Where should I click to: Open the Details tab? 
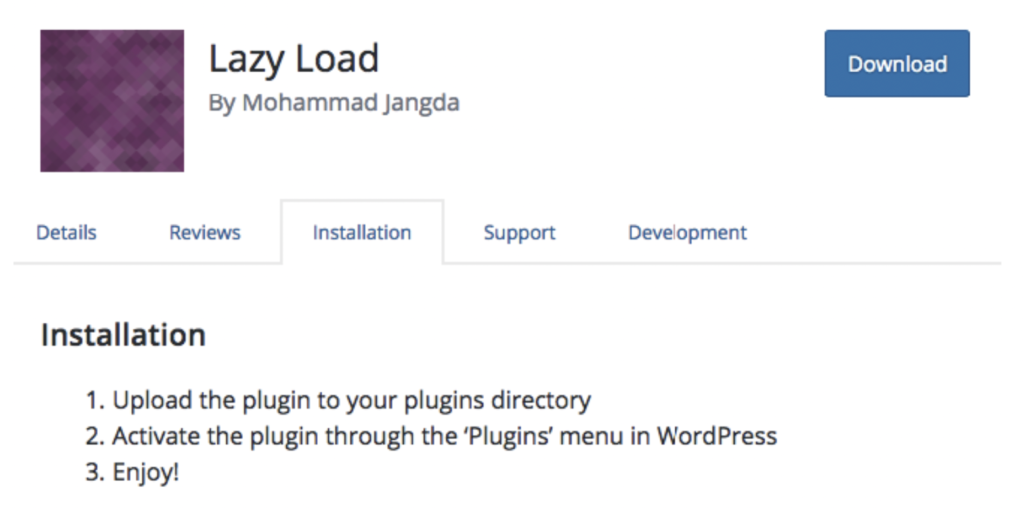66,233
